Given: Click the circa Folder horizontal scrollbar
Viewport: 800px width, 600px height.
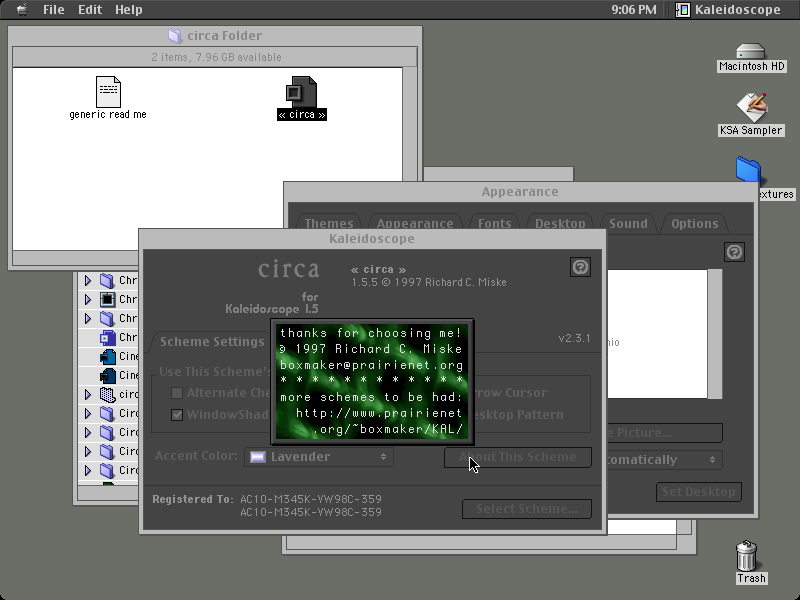Looking at the screenshot, I should 77,258.
